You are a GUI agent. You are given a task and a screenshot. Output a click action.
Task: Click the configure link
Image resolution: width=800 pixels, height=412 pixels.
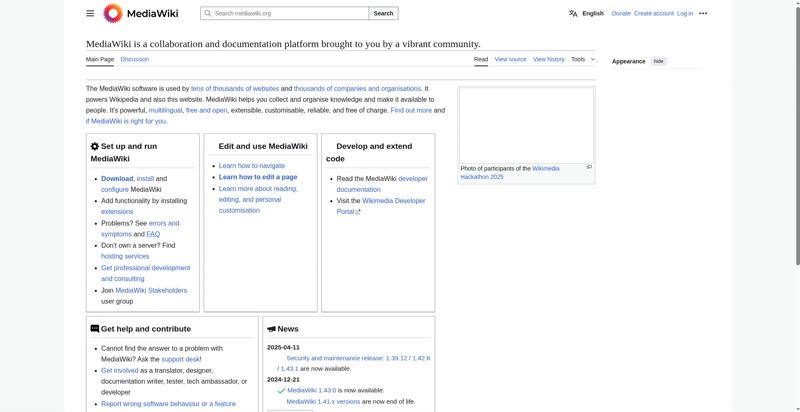pyautogui.click(x=115, y=190)
